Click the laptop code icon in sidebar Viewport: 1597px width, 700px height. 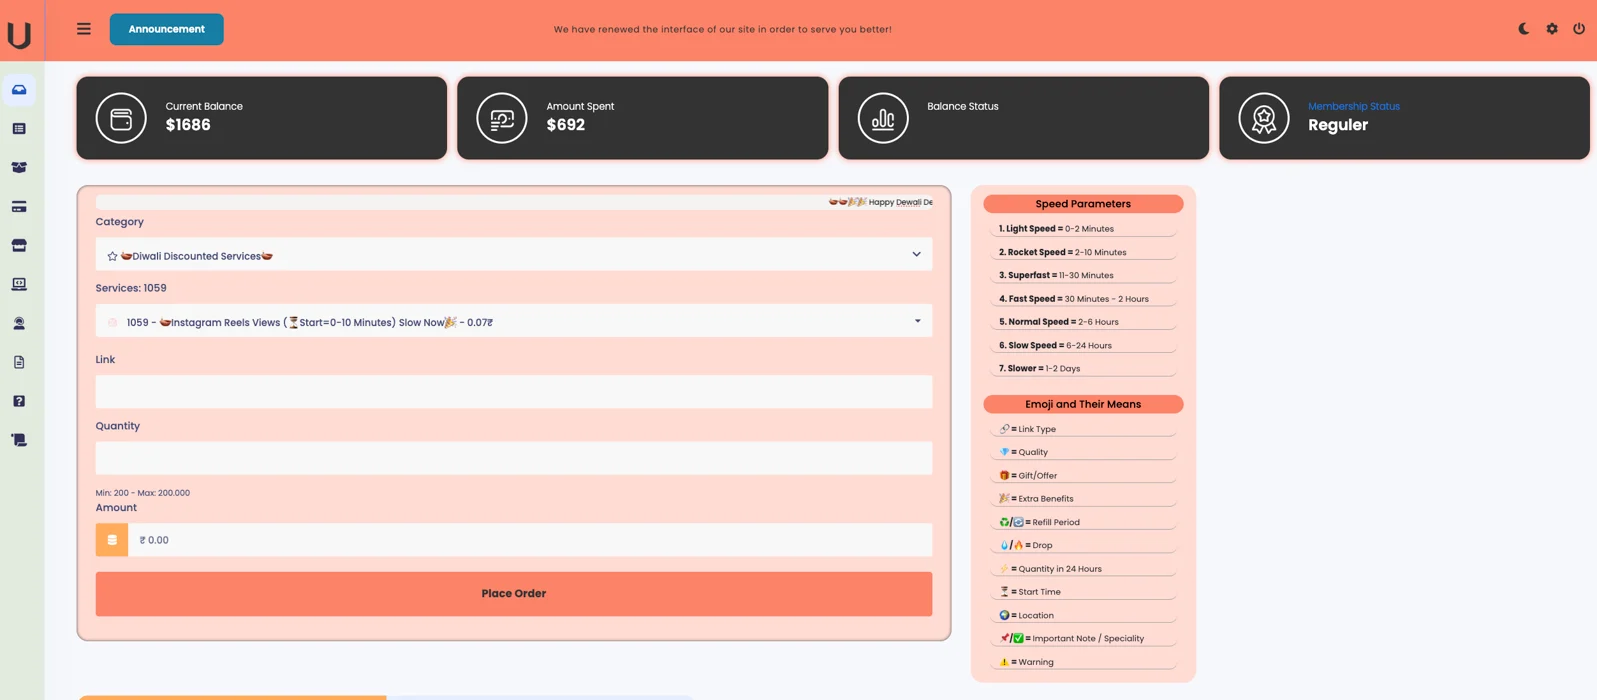pyautogui.click(x=19, y=285)
